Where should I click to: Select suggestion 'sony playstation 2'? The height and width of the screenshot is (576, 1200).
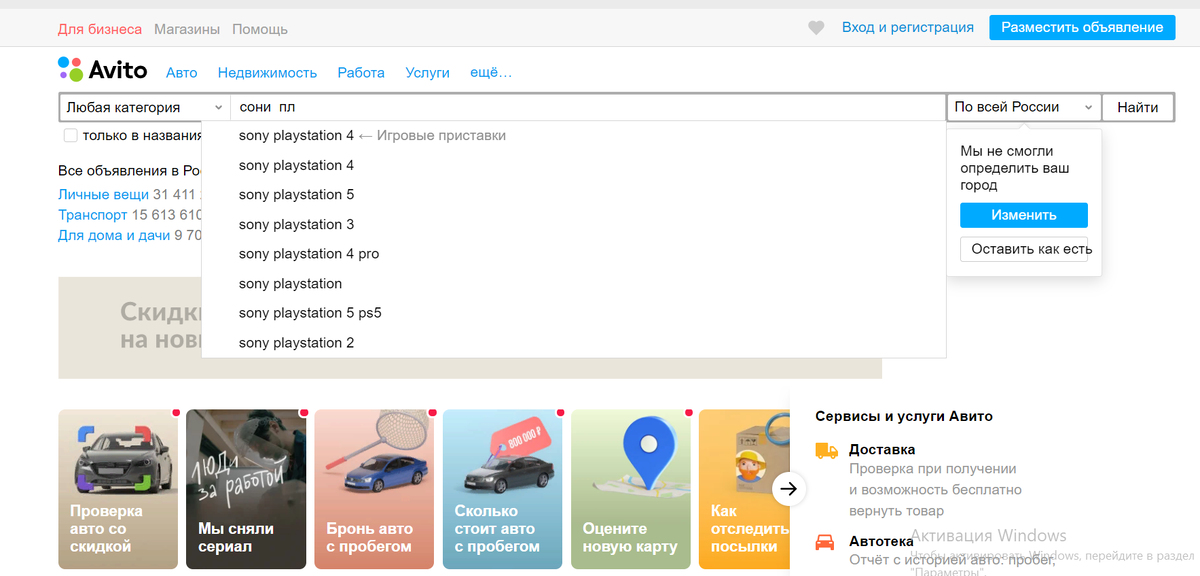pos(574,343)
